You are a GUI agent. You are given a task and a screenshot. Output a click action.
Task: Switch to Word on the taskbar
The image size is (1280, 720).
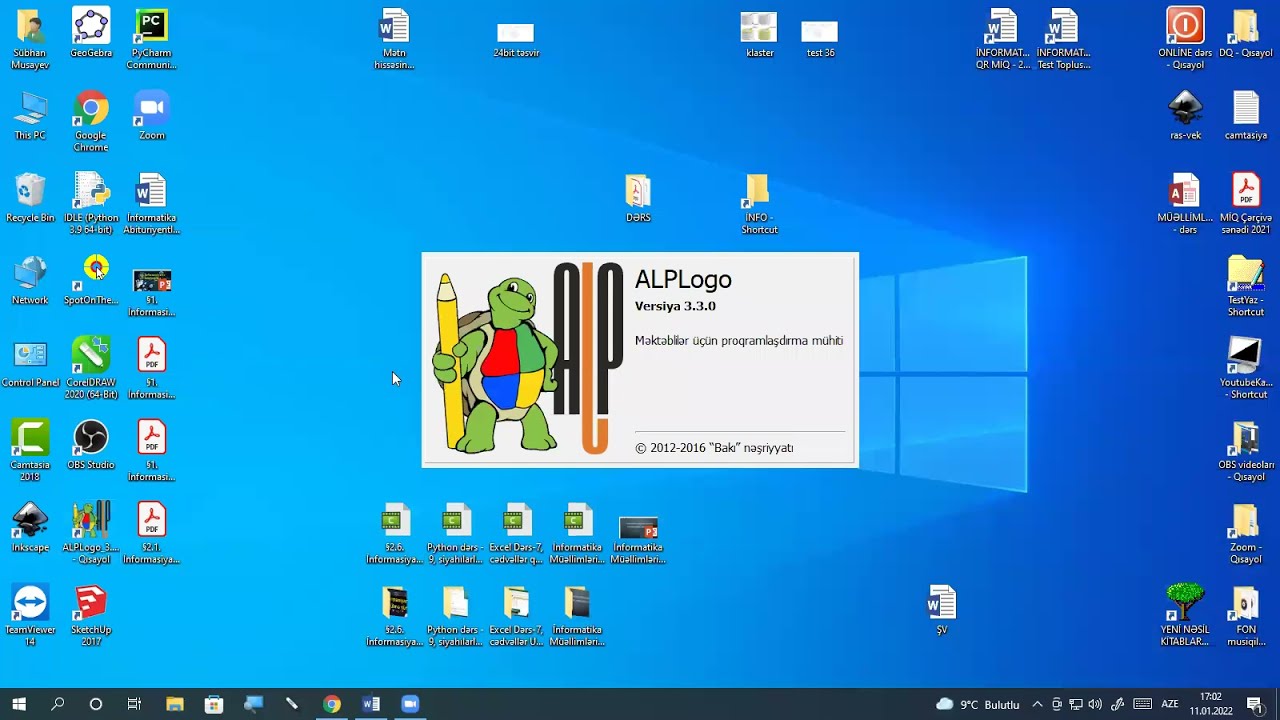(x=371, y=704)
